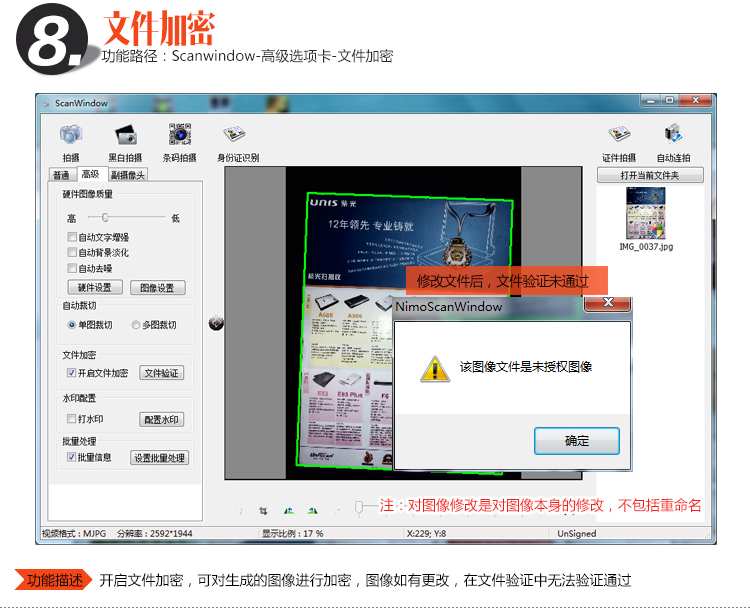Adjust the 硬件图像质量 quality slider handle
The width and height of the screenshot is (750, 614).
(x=104, y=217)
